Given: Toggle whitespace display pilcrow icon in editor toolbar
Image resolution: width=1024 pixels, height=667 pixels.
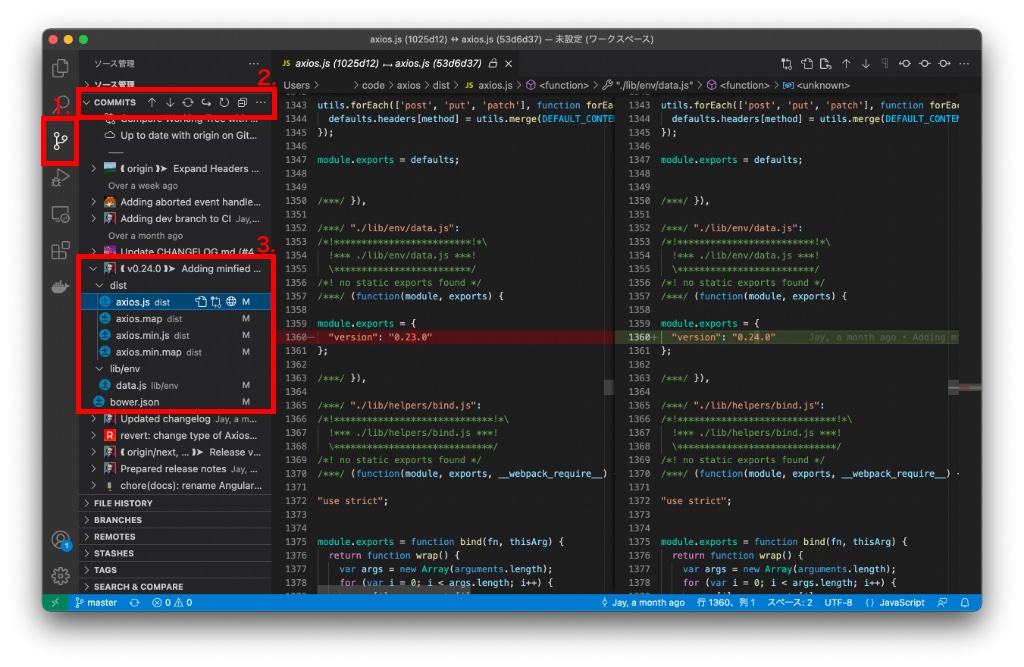Looking at the screenshot, I should click(x=884, y=64).
